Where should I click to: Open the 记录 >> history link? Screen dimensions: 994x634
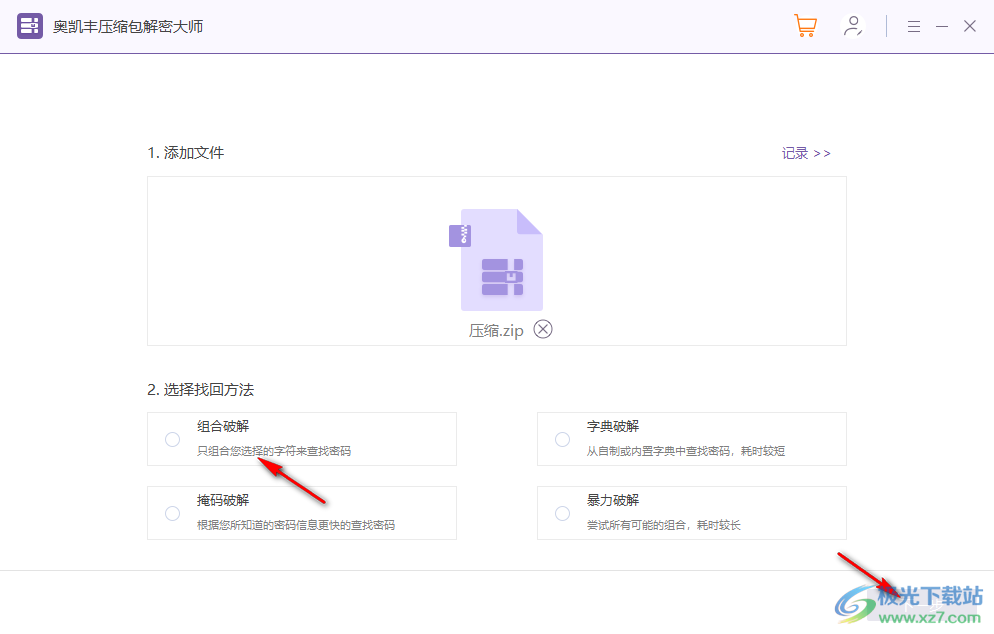(x=806, y=153)
